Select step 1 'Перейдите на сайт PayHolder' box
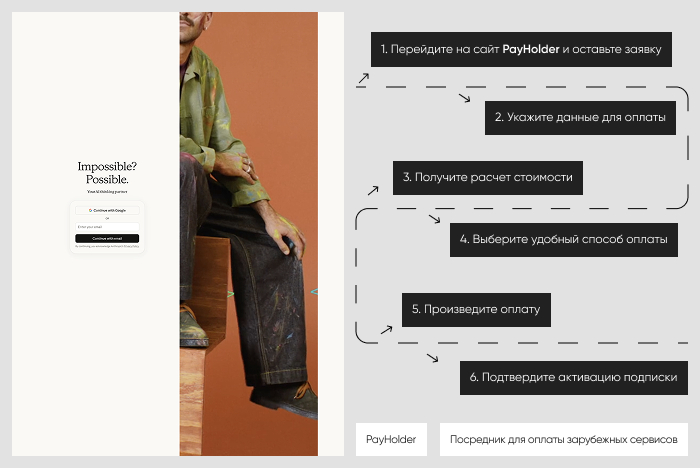The width and height of the screenshot is (700, 468). 521,49
